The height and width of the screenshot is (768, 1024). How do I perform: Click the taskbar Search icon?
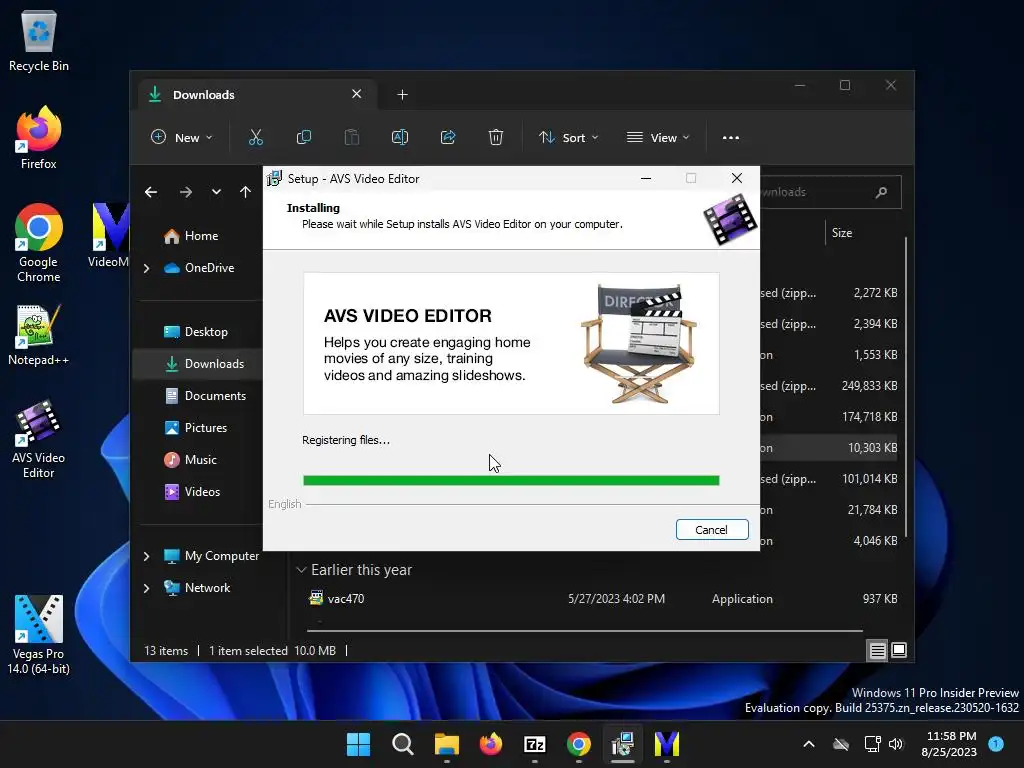click(x=402, y=744)
